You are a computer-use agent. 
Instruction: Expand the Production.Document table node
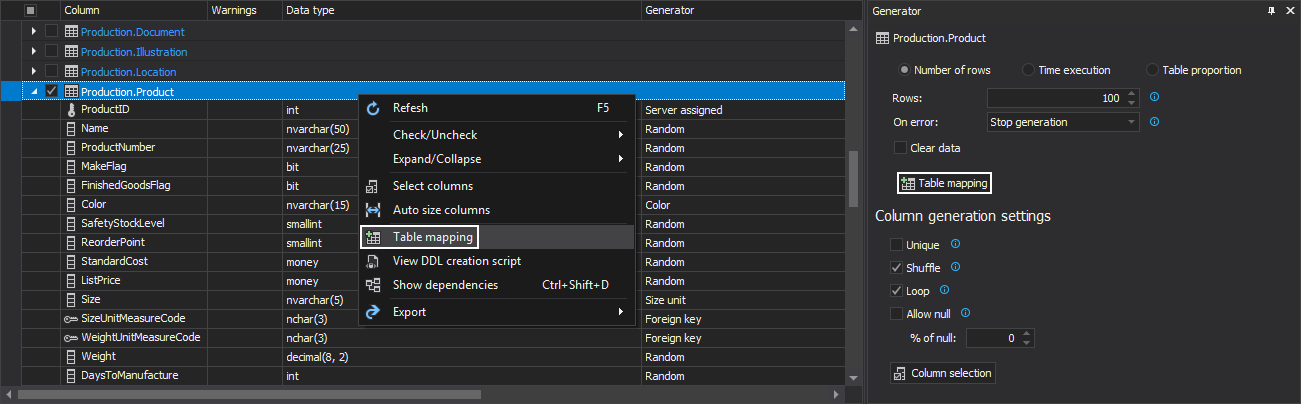pos(34,32)
